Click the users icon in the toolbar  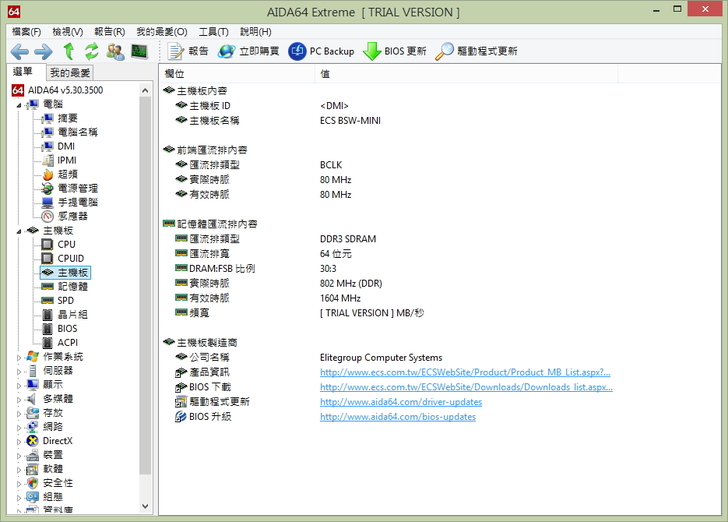click(115, 51)
